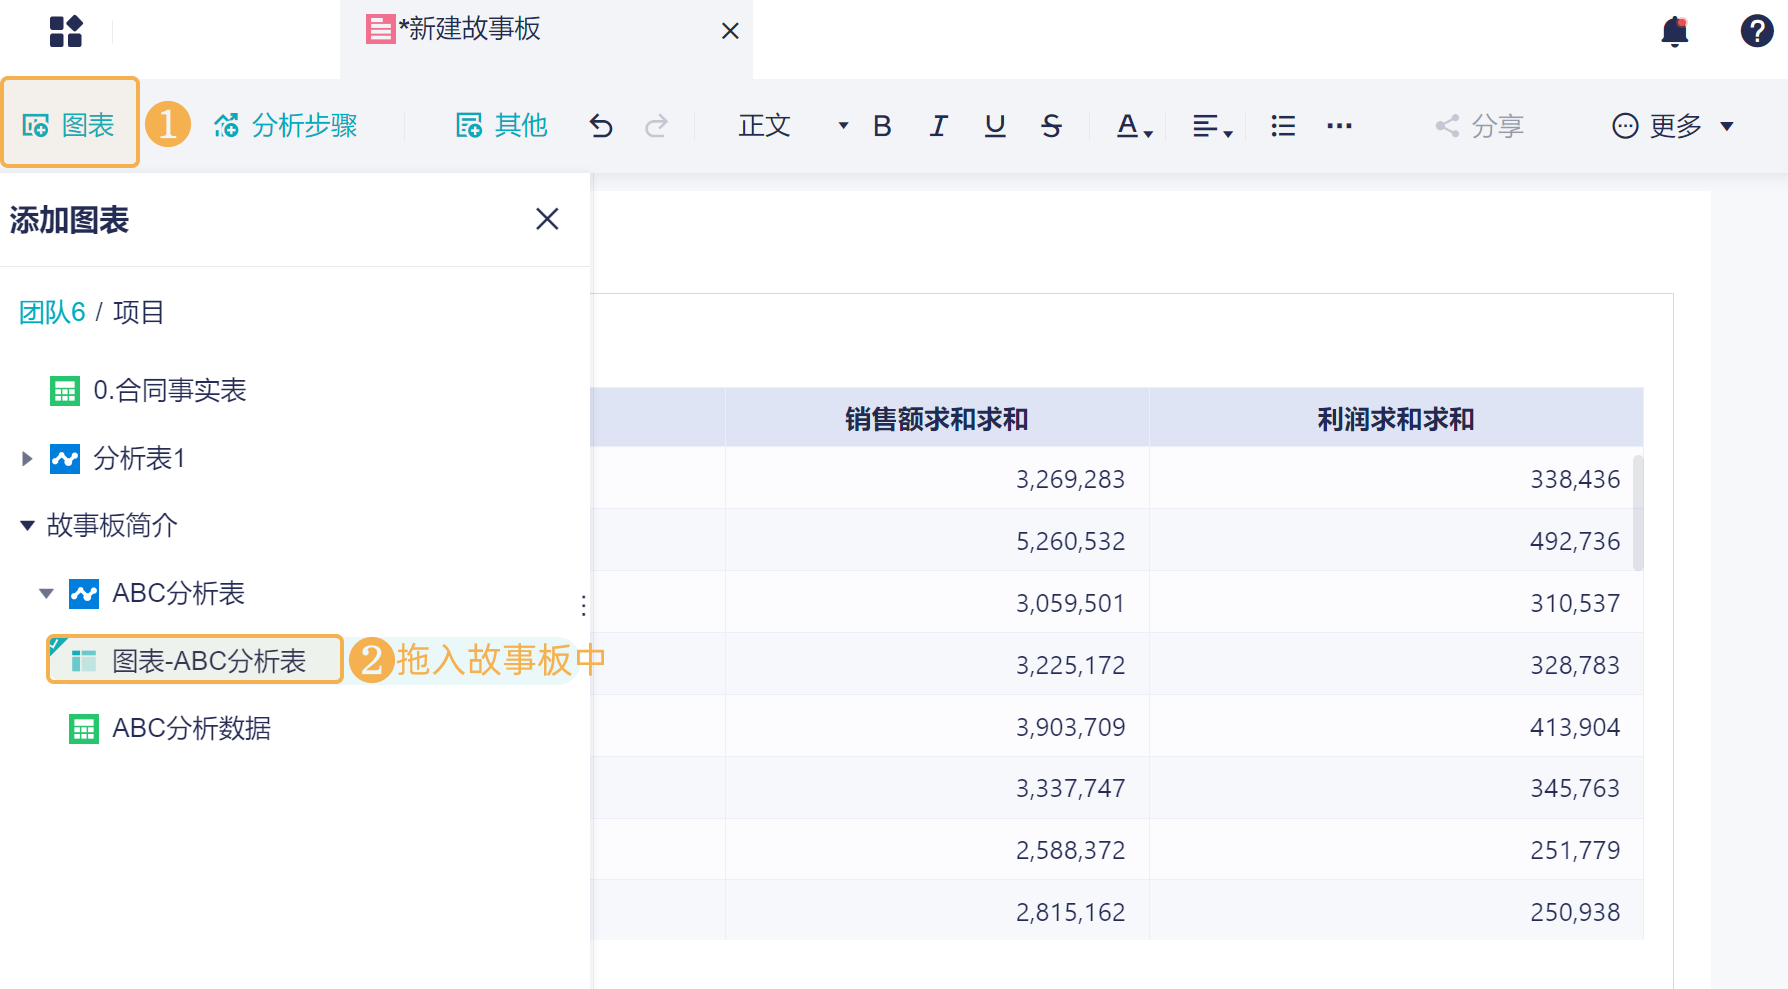Select the cell with value 3,269,283
1788x989 pixels.
coord(937,479)
